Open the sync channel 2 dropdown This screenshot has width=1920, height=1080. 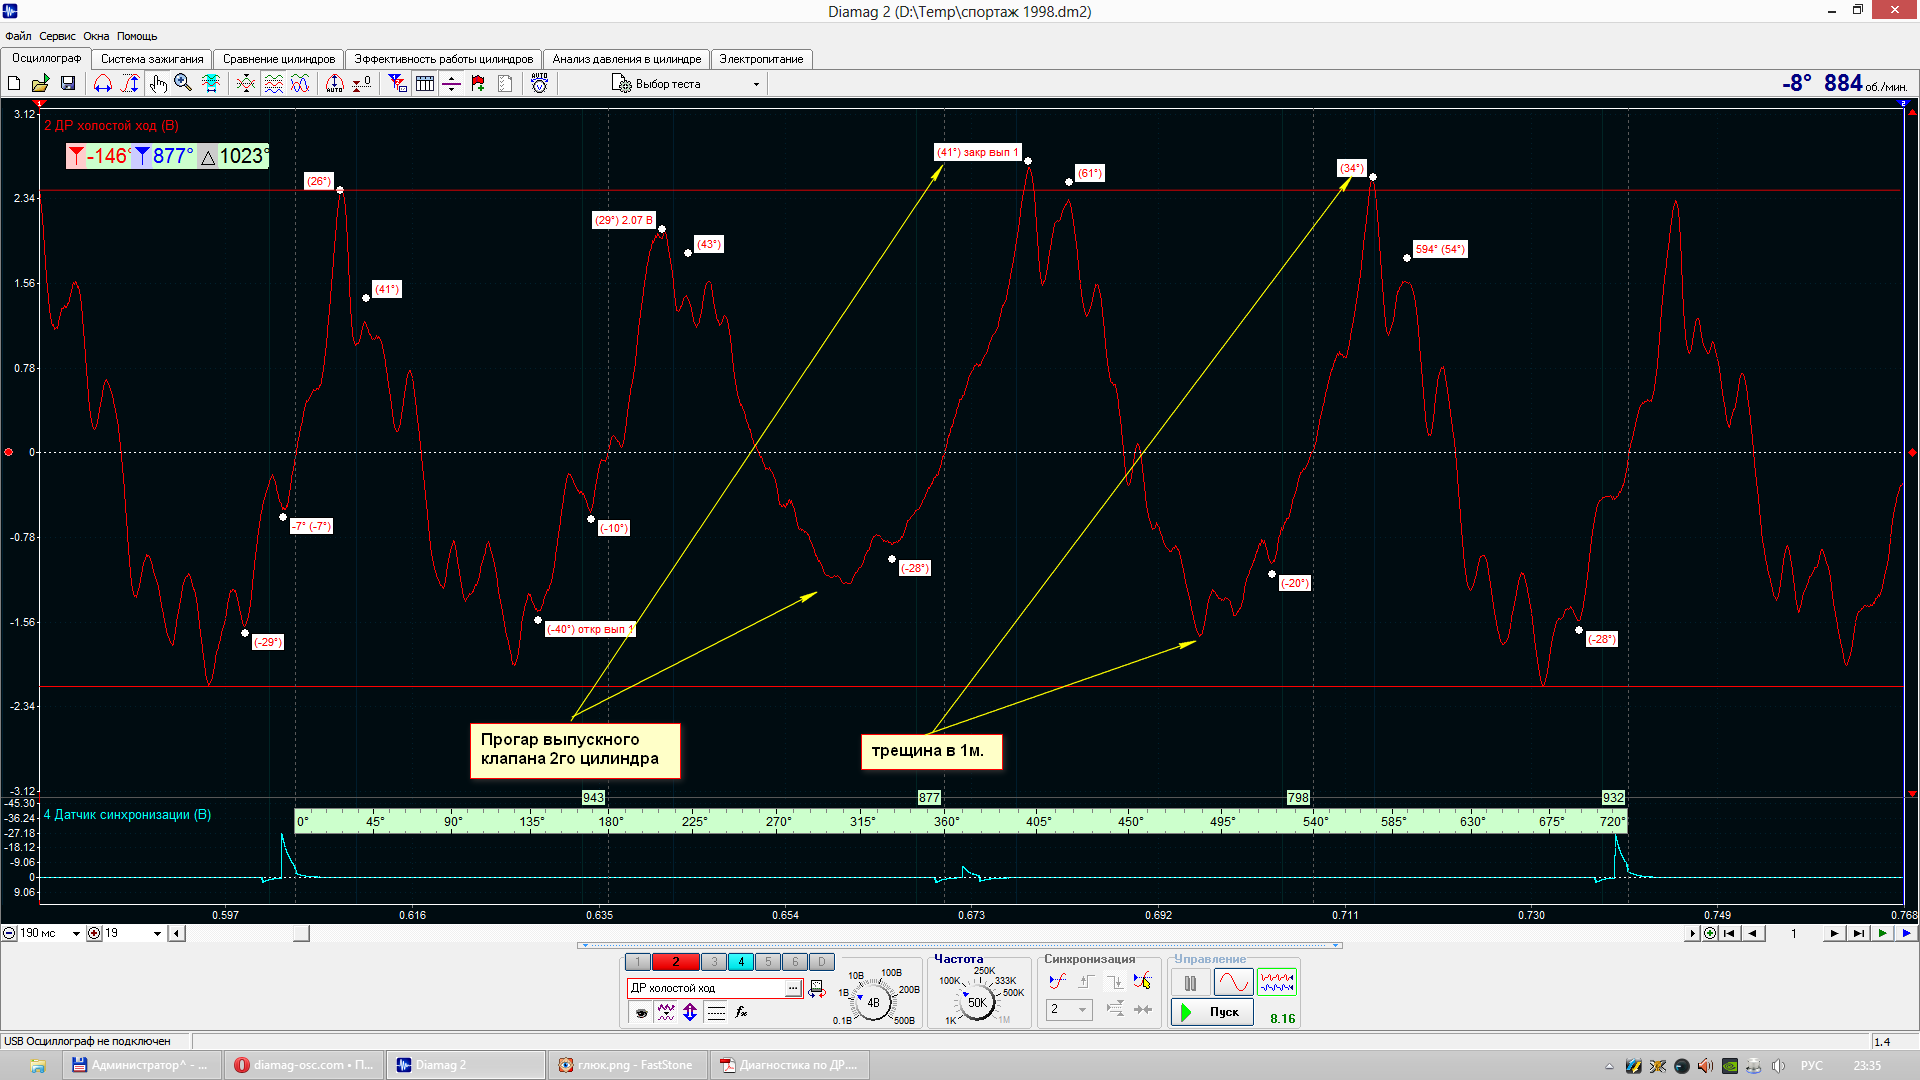pyautogui.click(x=1069, y=1010)
